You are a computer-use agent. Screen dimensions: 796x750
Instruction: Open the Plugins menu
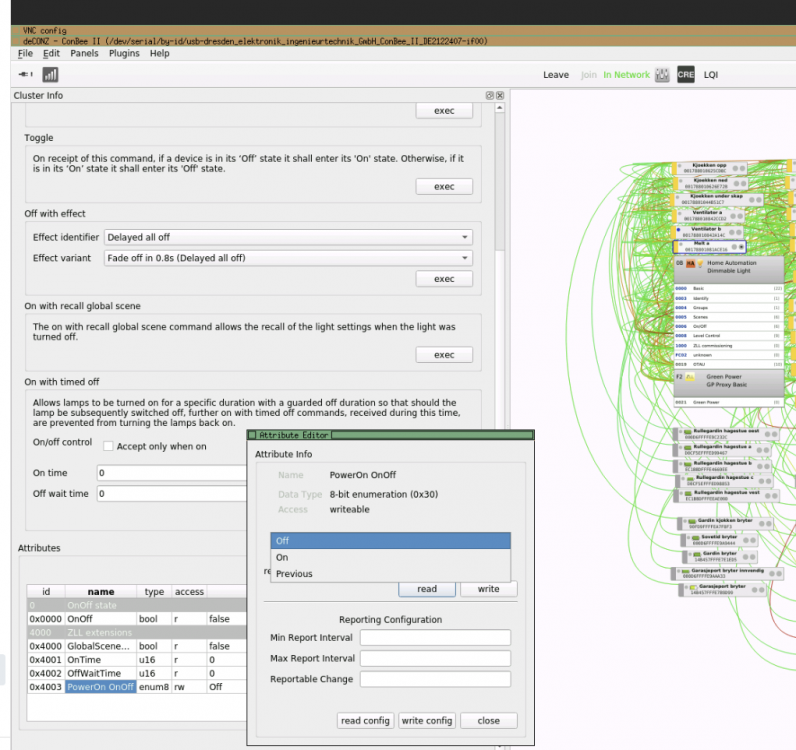[x=124, y=53]
